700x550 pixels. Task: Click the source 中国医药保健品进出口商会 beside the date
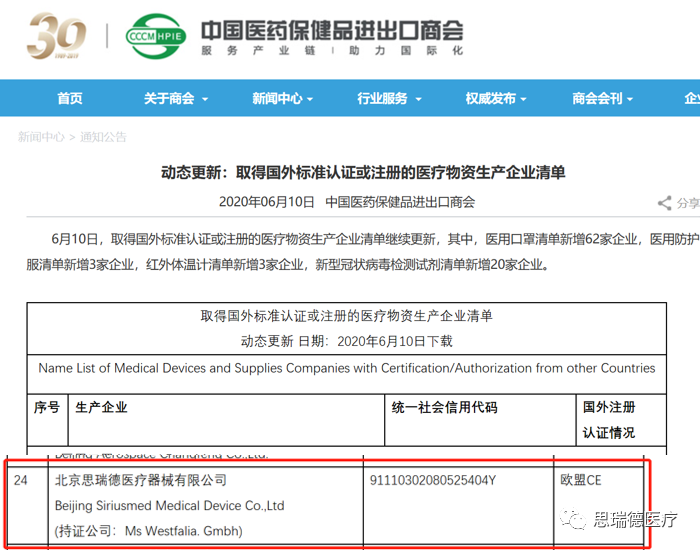pyautogui.click(x=400, y=202)
